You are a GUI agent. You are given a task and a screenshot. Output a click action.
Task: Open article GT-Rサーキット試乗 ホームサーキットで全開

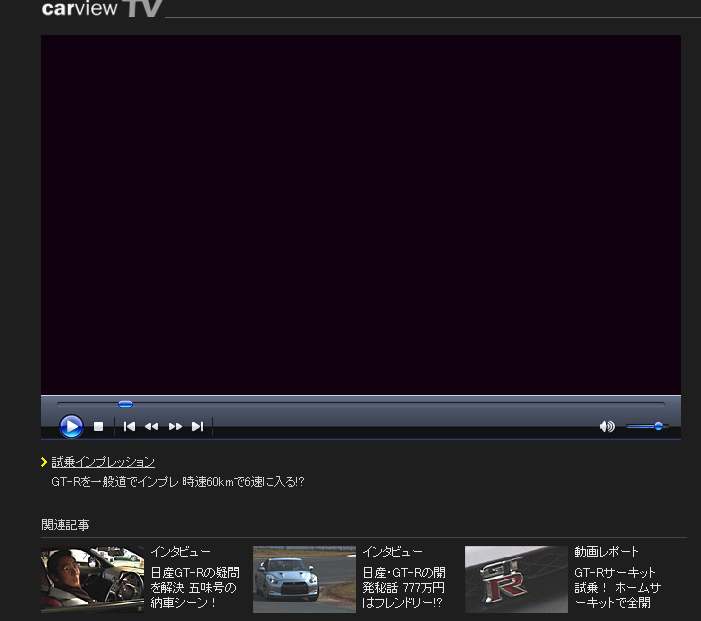point(617,587)
